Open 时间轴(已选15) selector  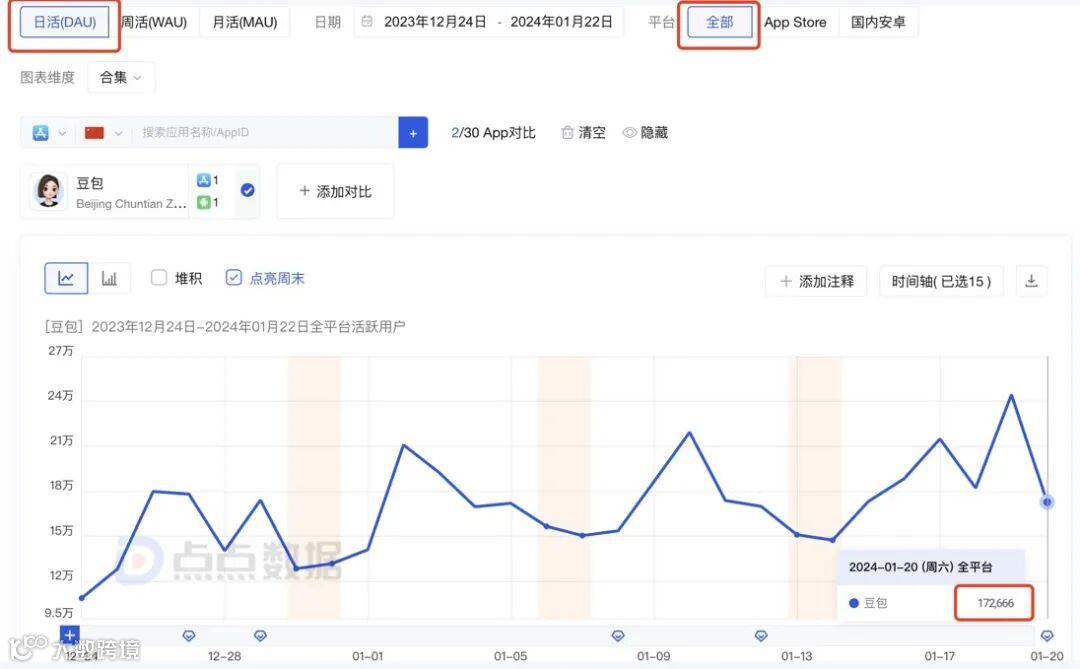pos(941,281)
